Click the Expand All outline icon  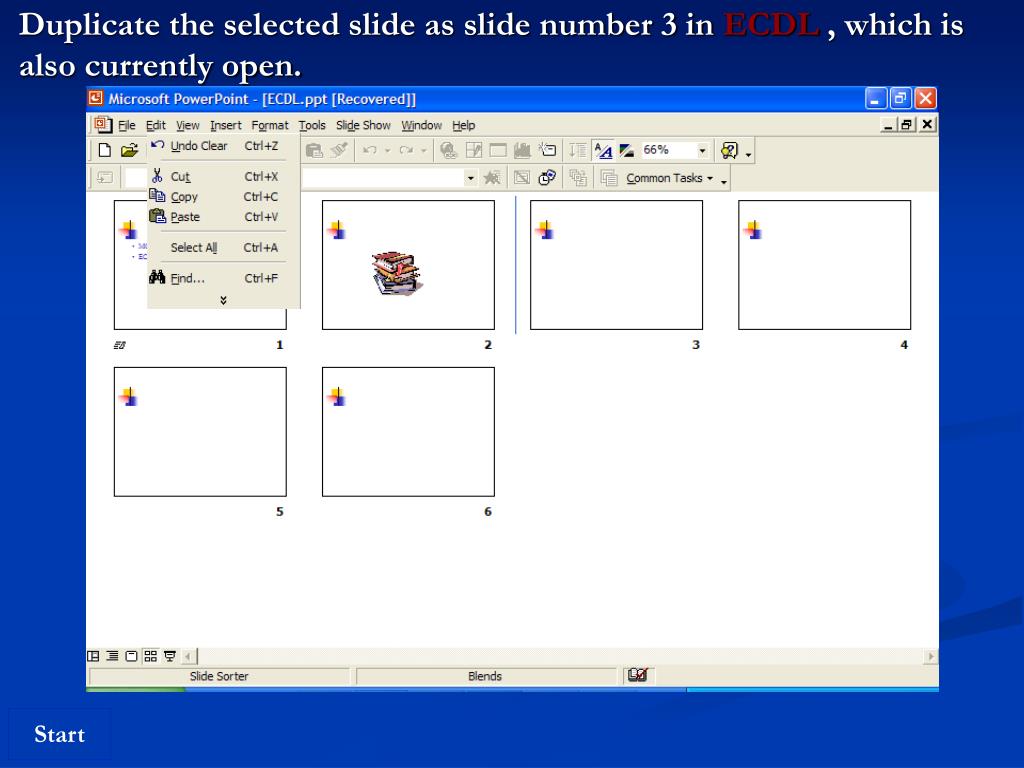tap(577, 150)
